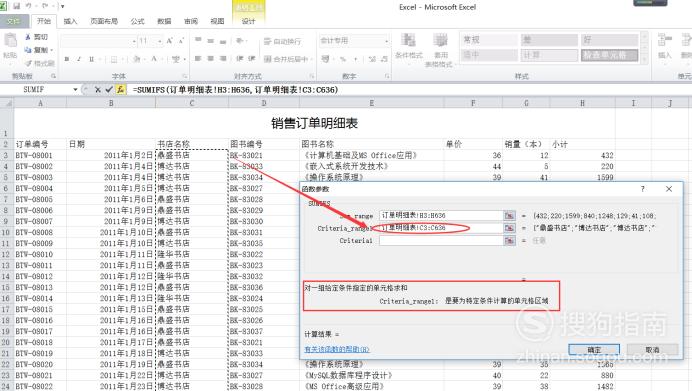
Task: Apply comma style number format
Action: (355, 59)
